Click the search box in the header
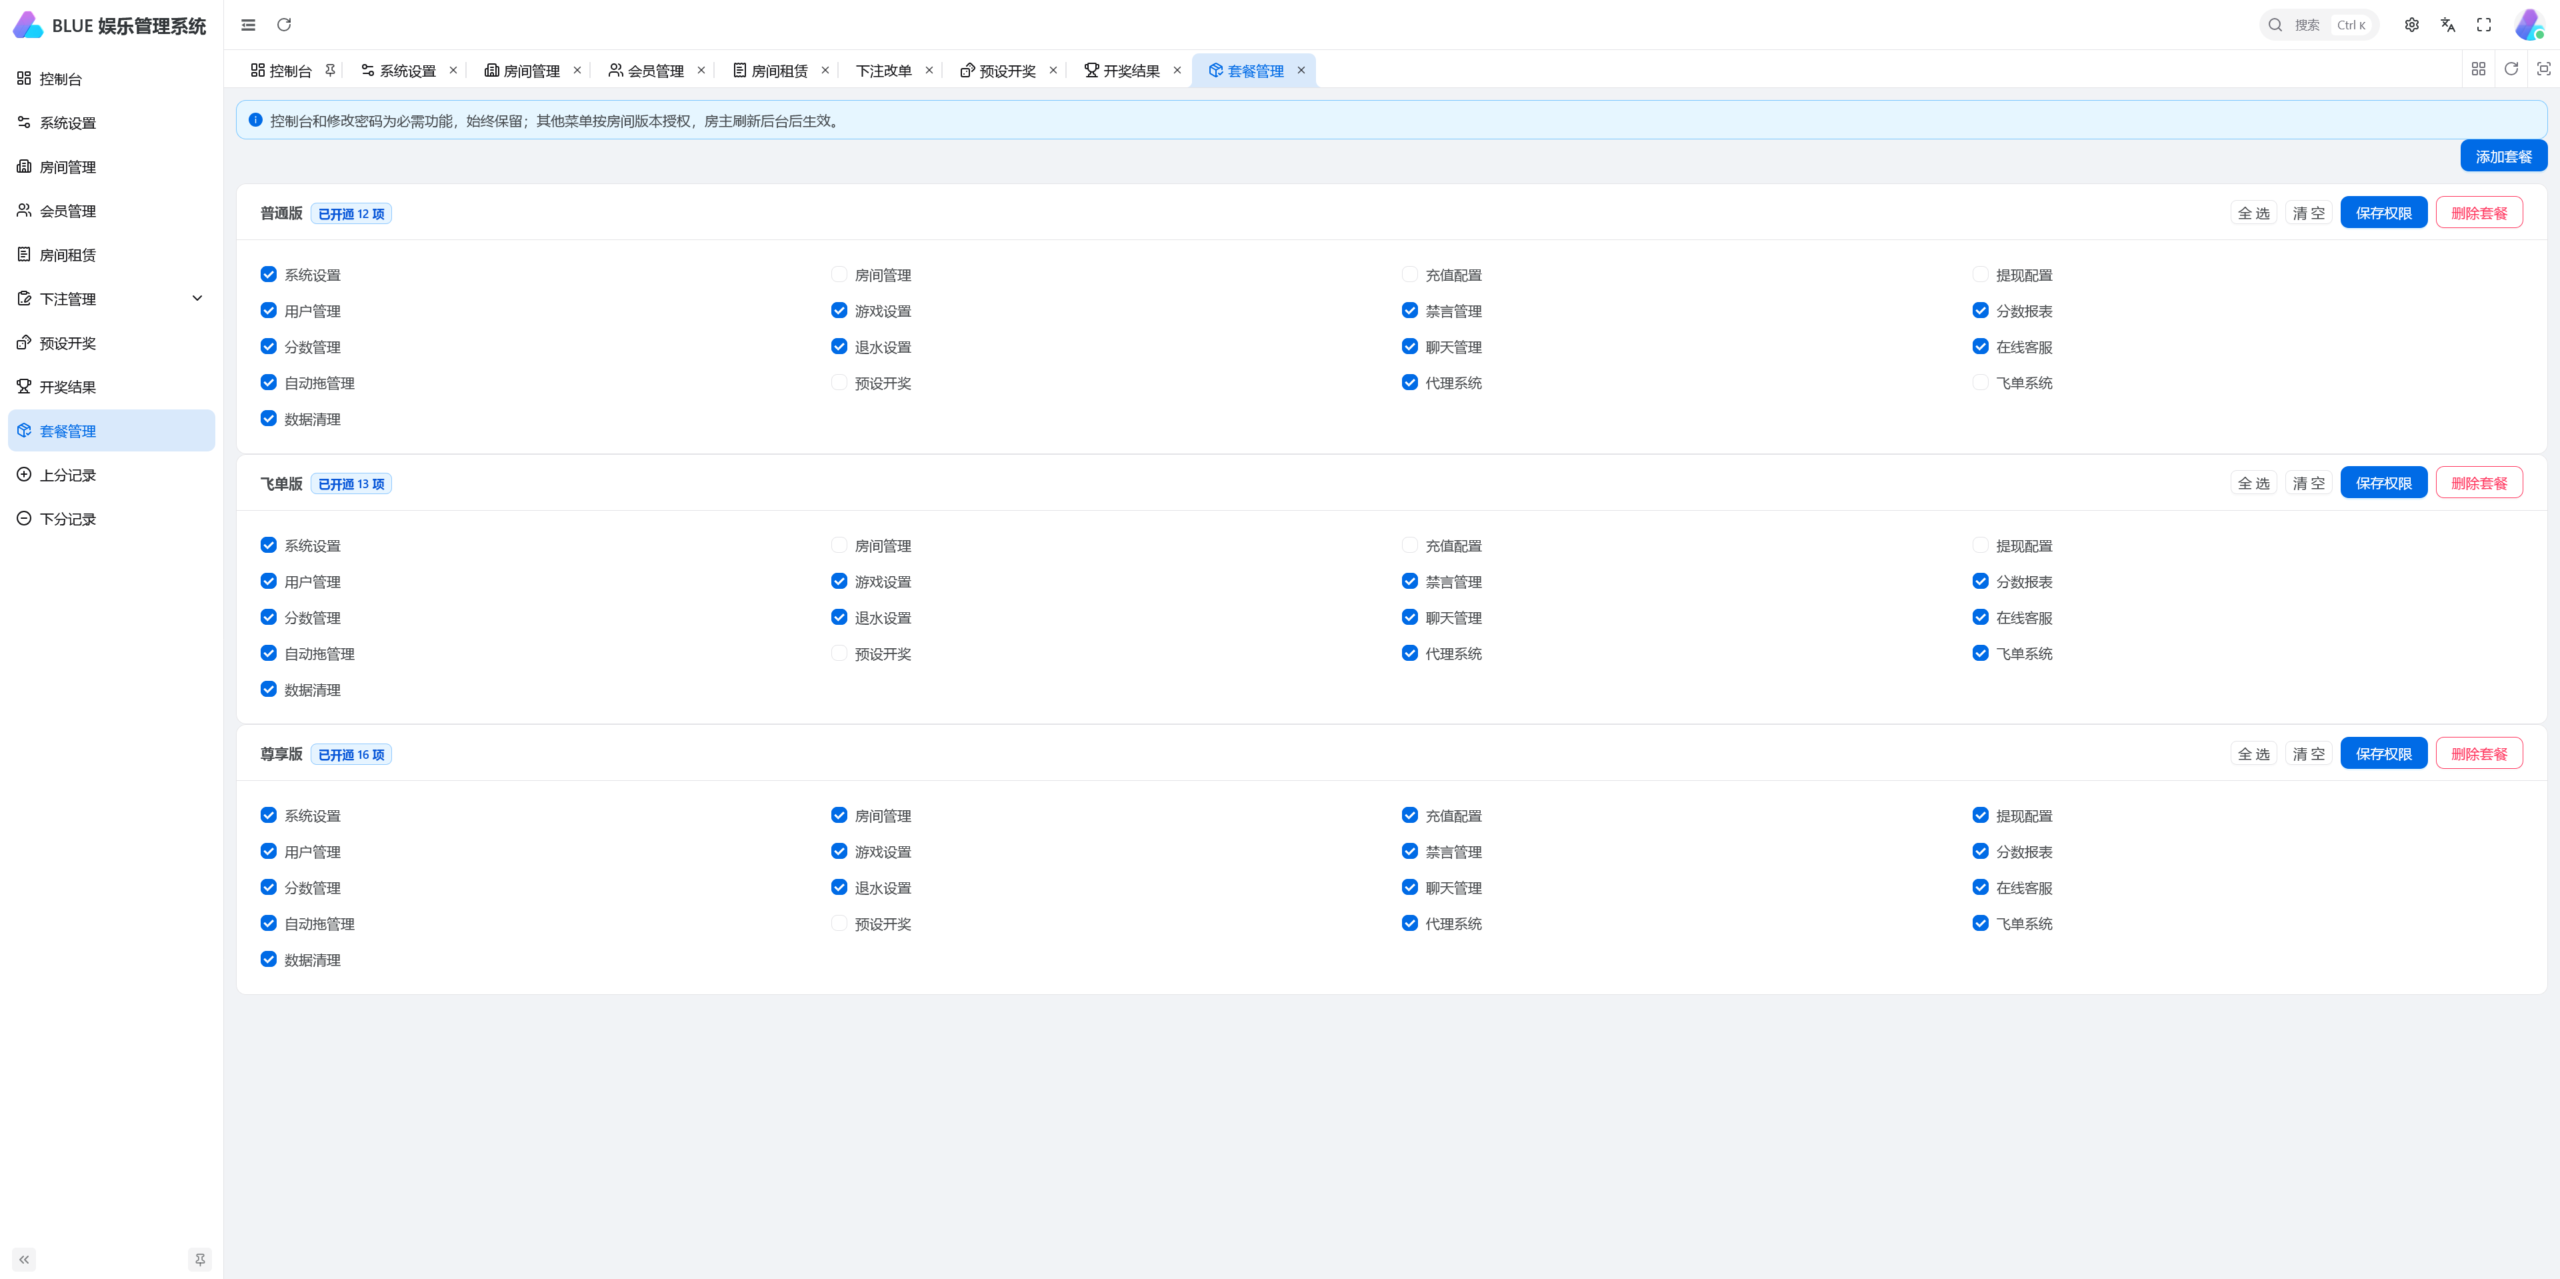This screenshot has height=1279, width=2560. click(x=2318, y=25)
